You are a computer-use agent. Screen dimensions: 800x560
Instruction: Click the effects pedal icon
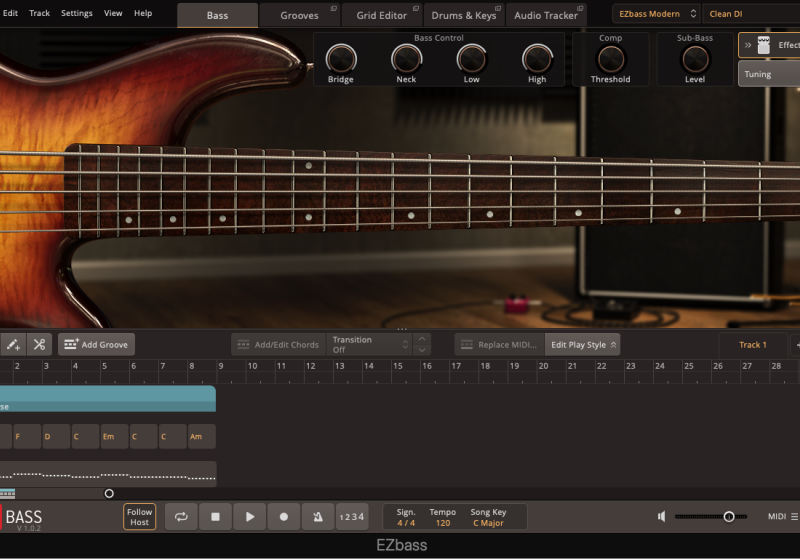763,45
